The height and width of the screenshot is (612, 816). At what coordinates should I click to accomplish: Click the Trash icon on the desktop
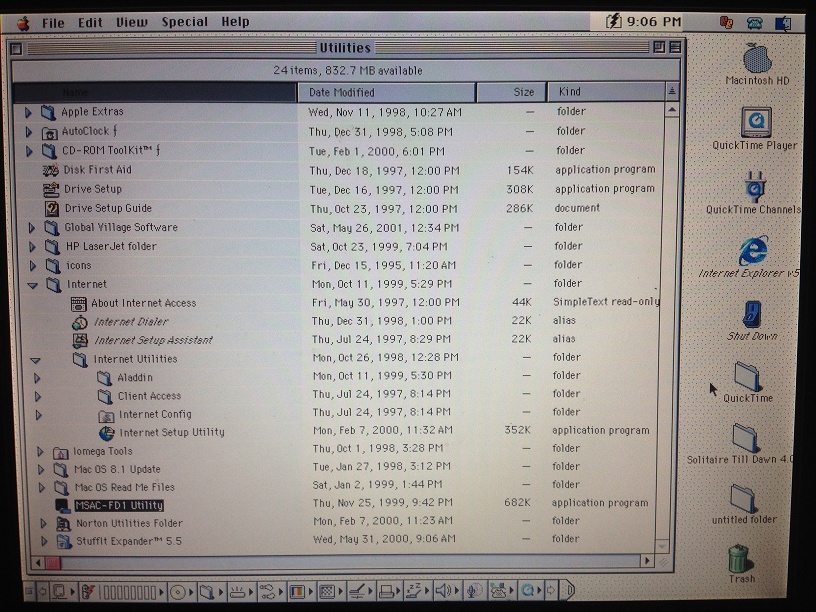coord(741,558)
